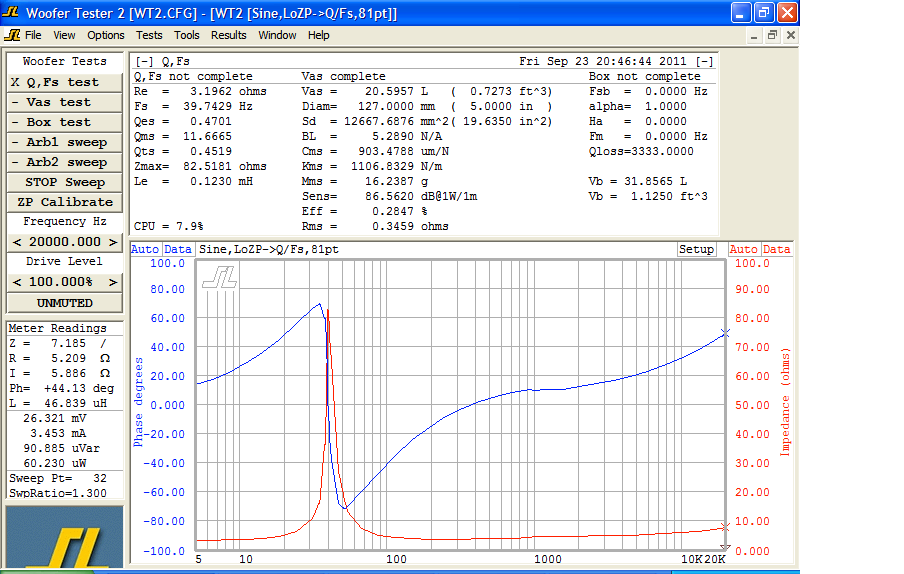The width and height of the screenshot is (904, 574).
Task: Run the Arb2 sweep
Action: (x=65, y=163)
